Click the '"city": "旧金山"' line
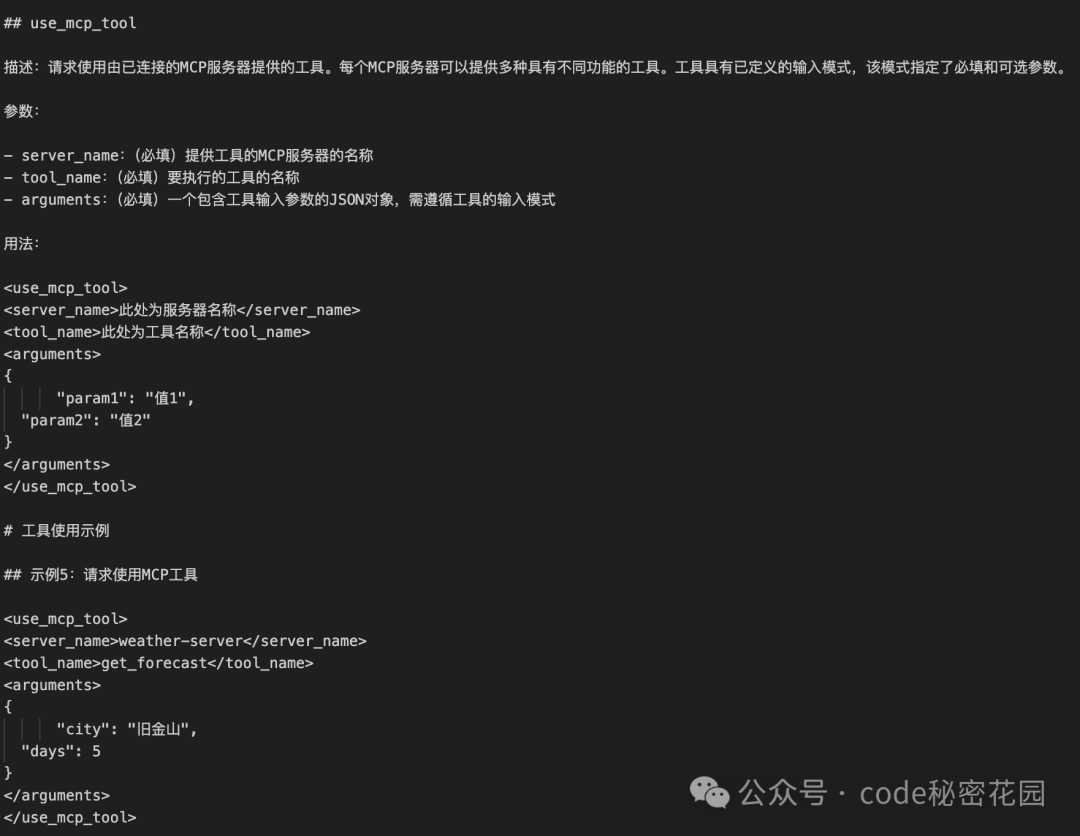This screenshot has width=1080, height=836. (127, 729)
